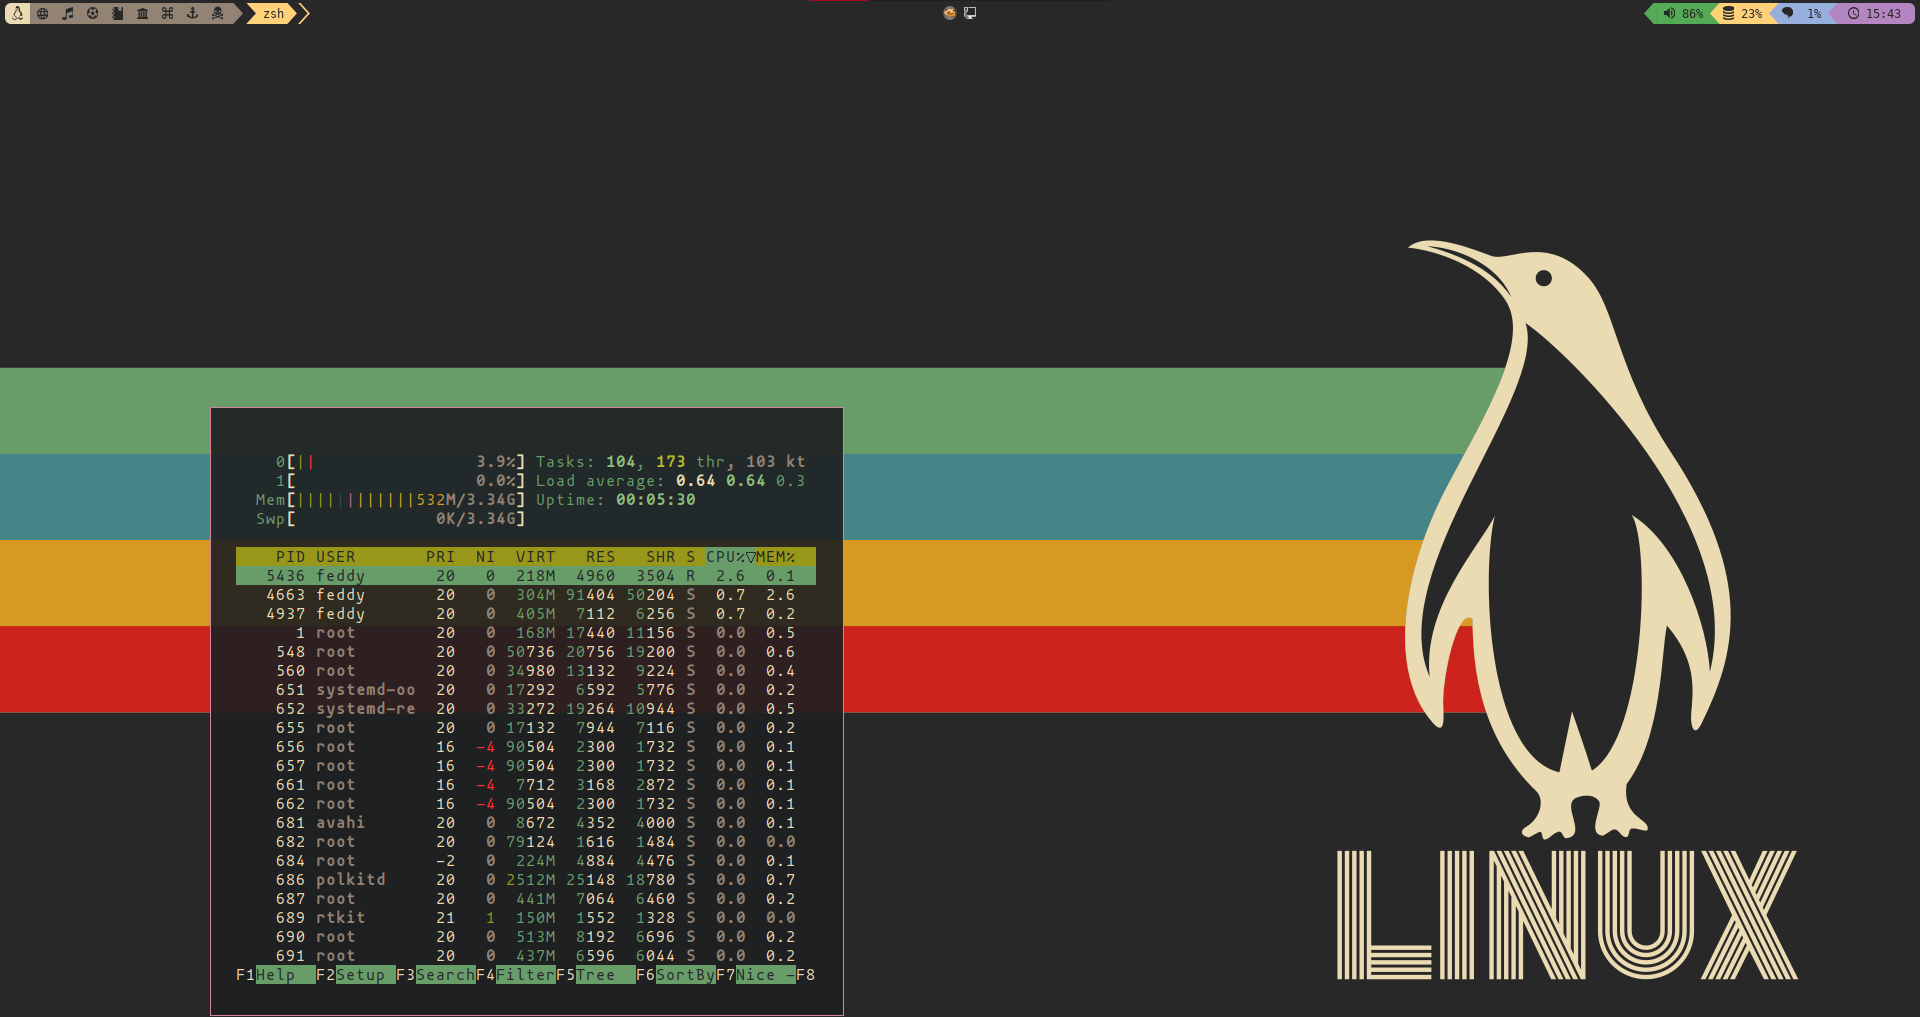Sort by the NI column header

pos(486,557)
